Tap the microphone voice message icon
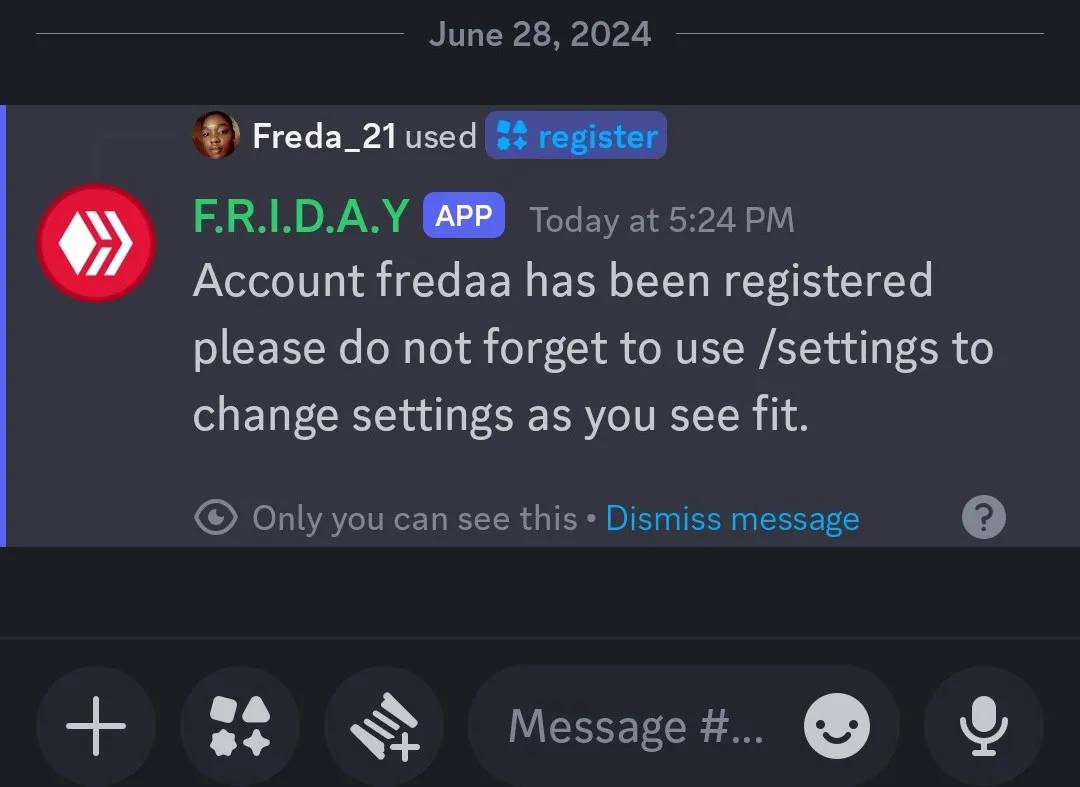Viewport: 1080px width, 787px height. coord(984,726)
